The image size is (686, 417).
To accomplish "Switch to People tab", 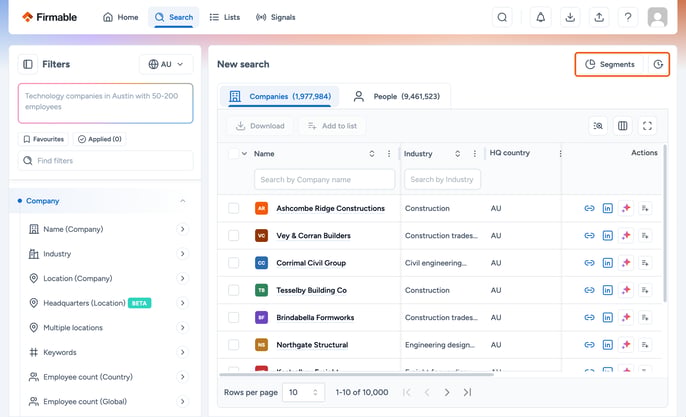I will (x=396, y=96).
